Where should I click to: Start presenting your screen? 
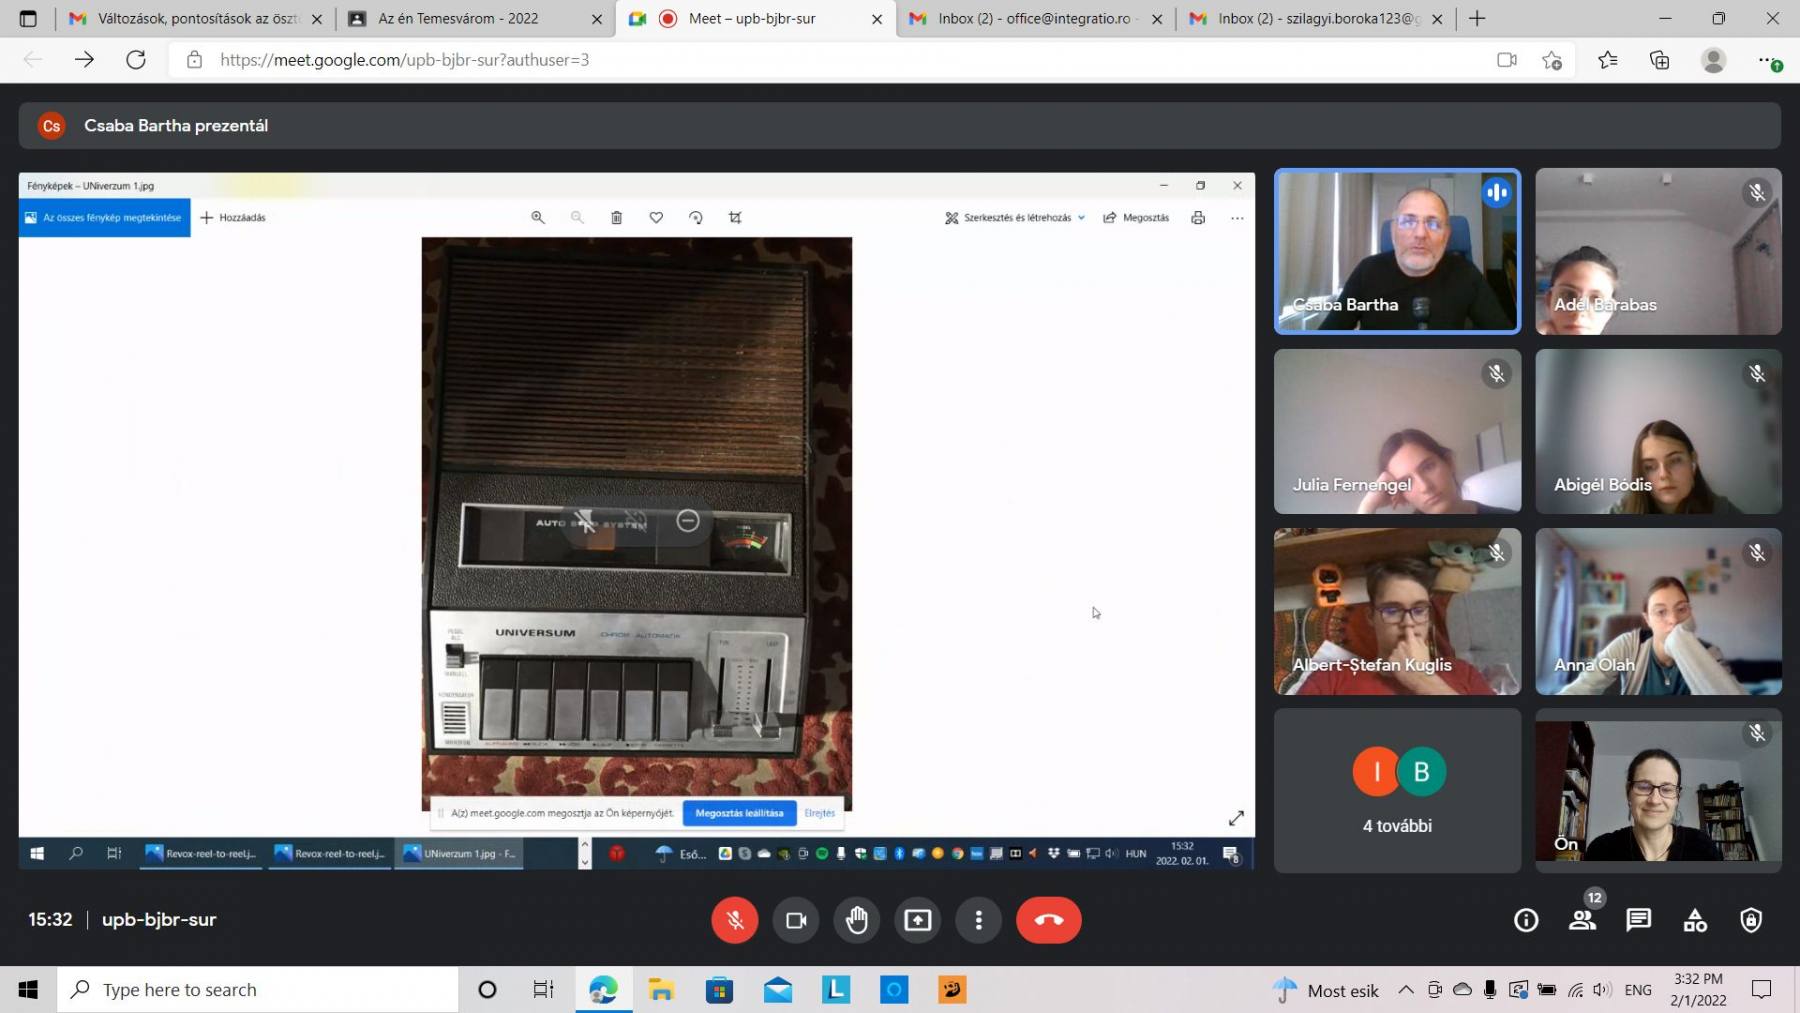click(x=918, y=920)
